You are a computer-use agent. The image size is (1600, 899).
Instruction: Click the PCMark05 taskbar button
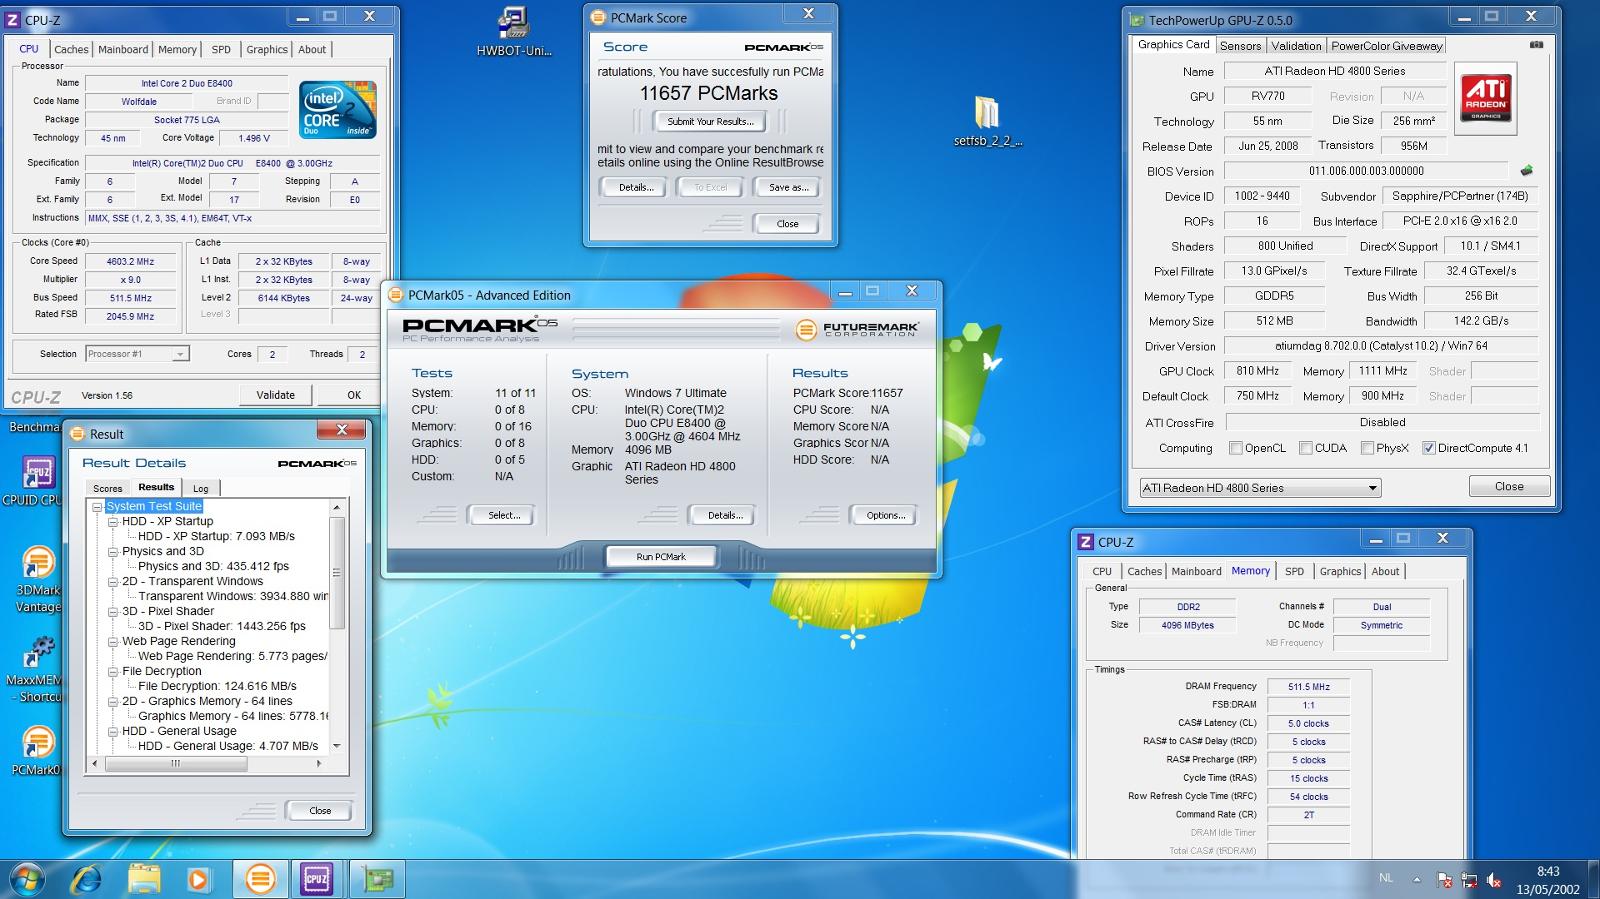pyautogui.click(x=260, y=879)
